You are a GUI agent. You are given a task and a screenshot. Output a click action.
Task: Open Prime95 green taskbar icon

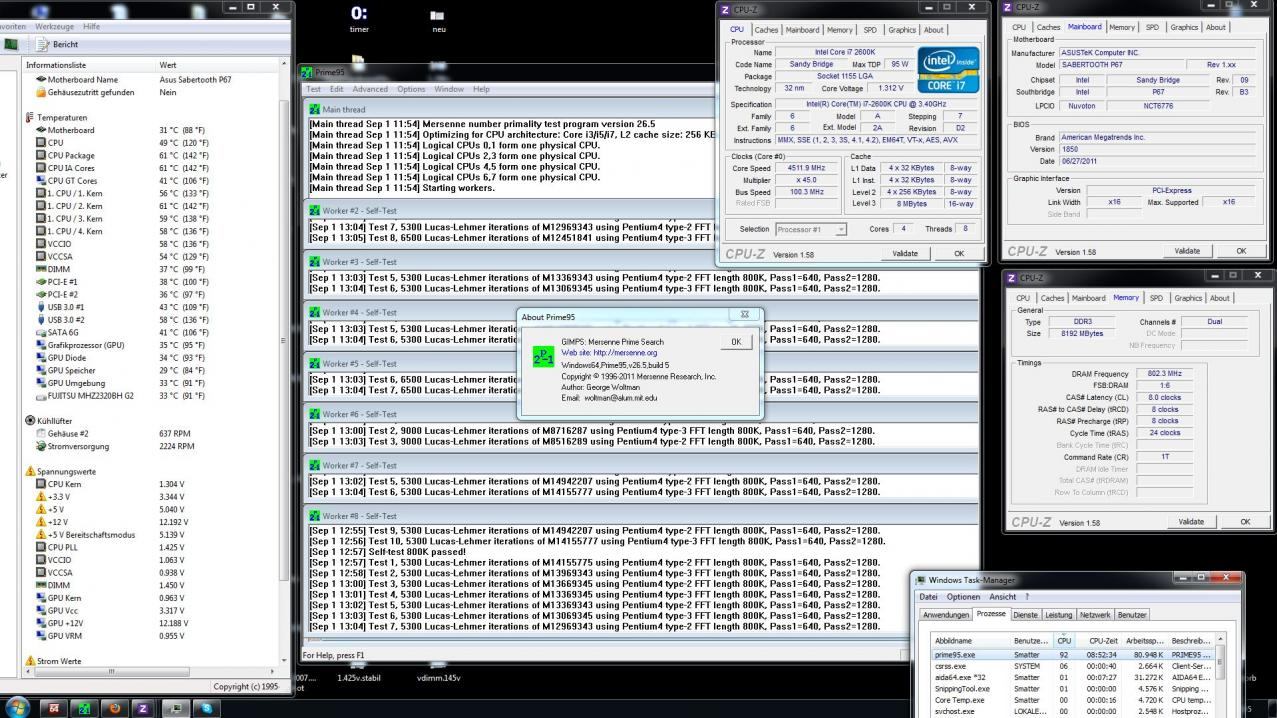point(85,708)
